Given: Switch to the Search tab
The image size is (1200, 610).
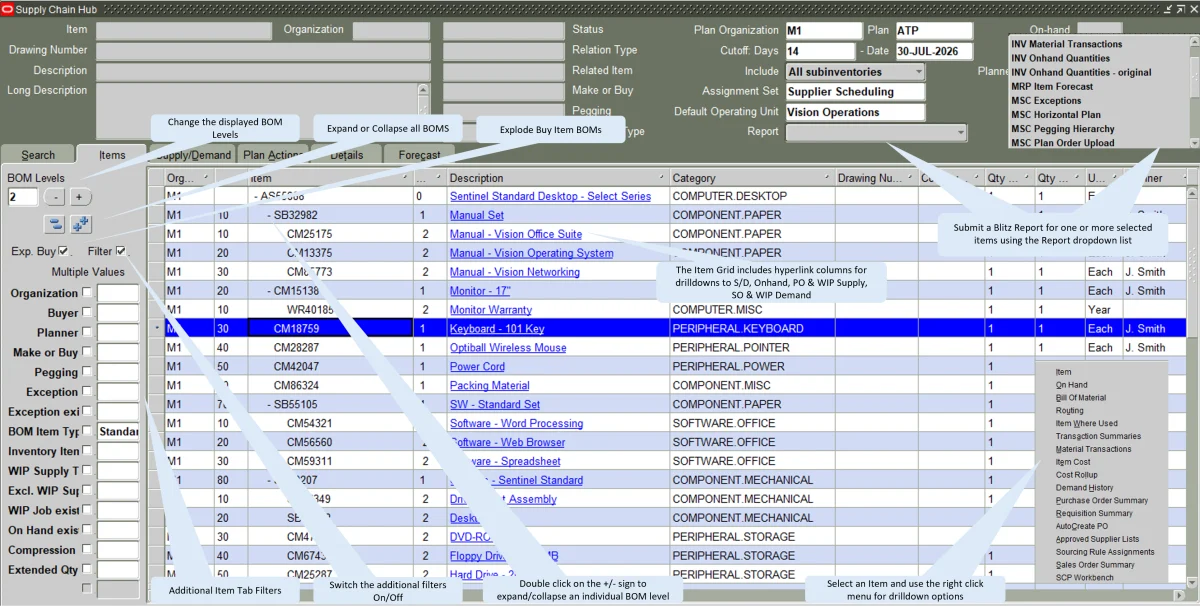Looking at the screenshot, I should coord(38,155).
